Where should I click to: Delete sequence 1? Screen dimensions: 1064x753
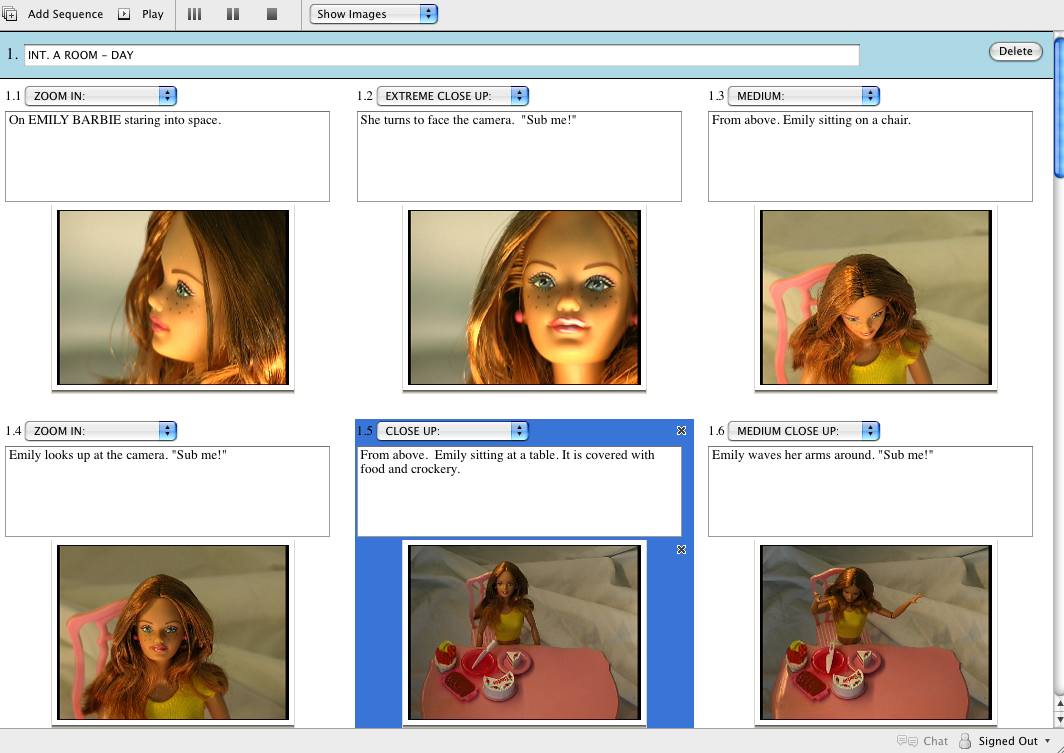[1015, 52]
